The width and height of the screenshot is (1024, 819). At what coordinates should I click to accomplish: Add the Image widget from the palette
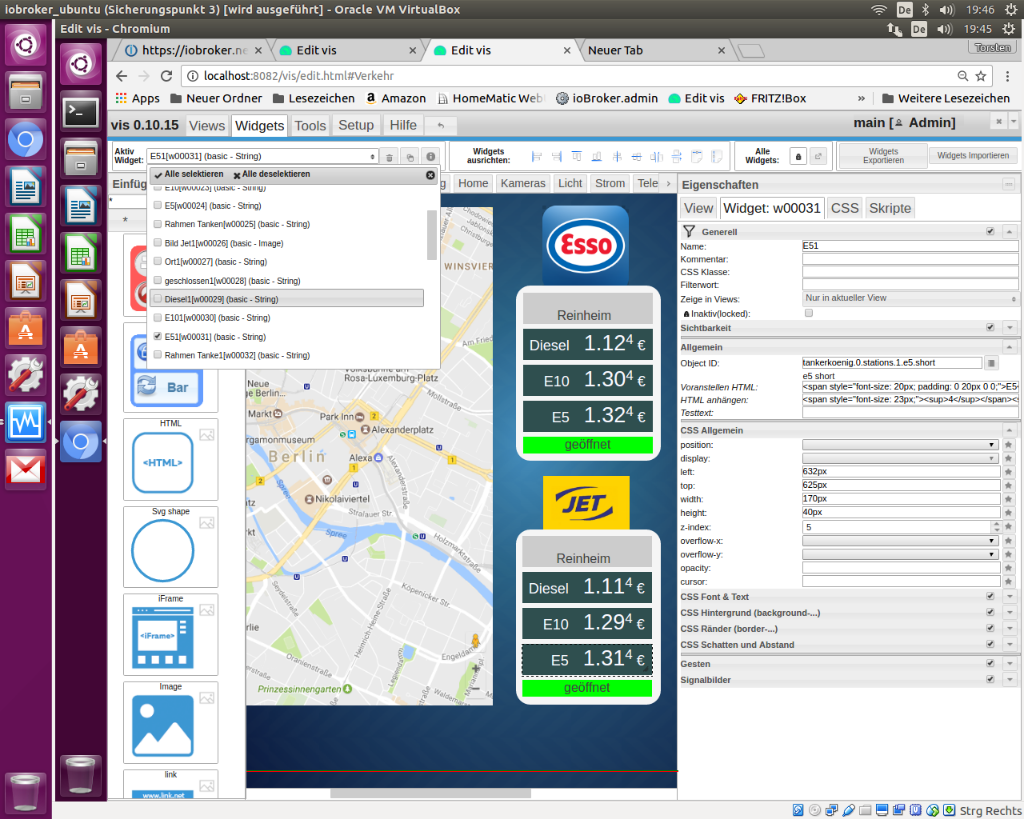(x=170, y=722)
